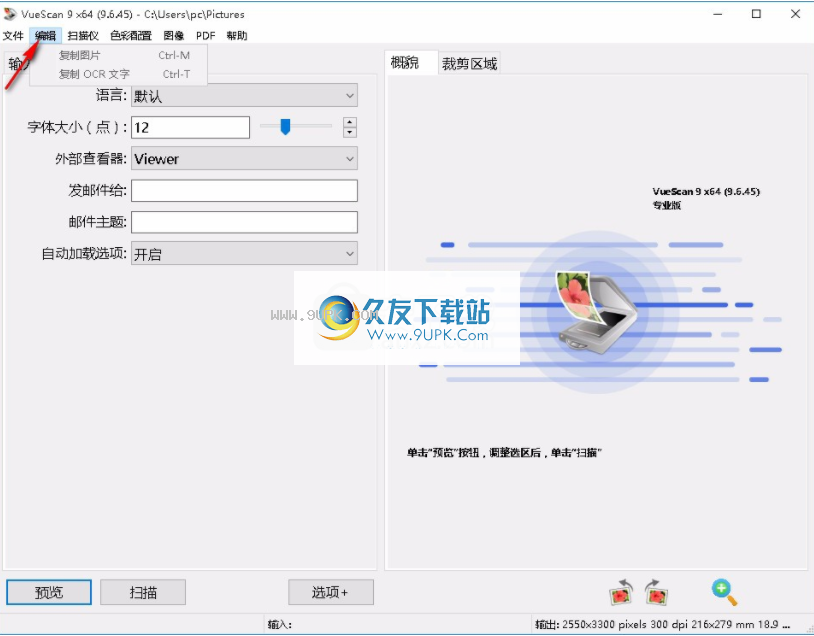The width and height of the screenshot is (814, 636).
Task: Open the 色彩配置 menu
Action: [x=131, y=35]
